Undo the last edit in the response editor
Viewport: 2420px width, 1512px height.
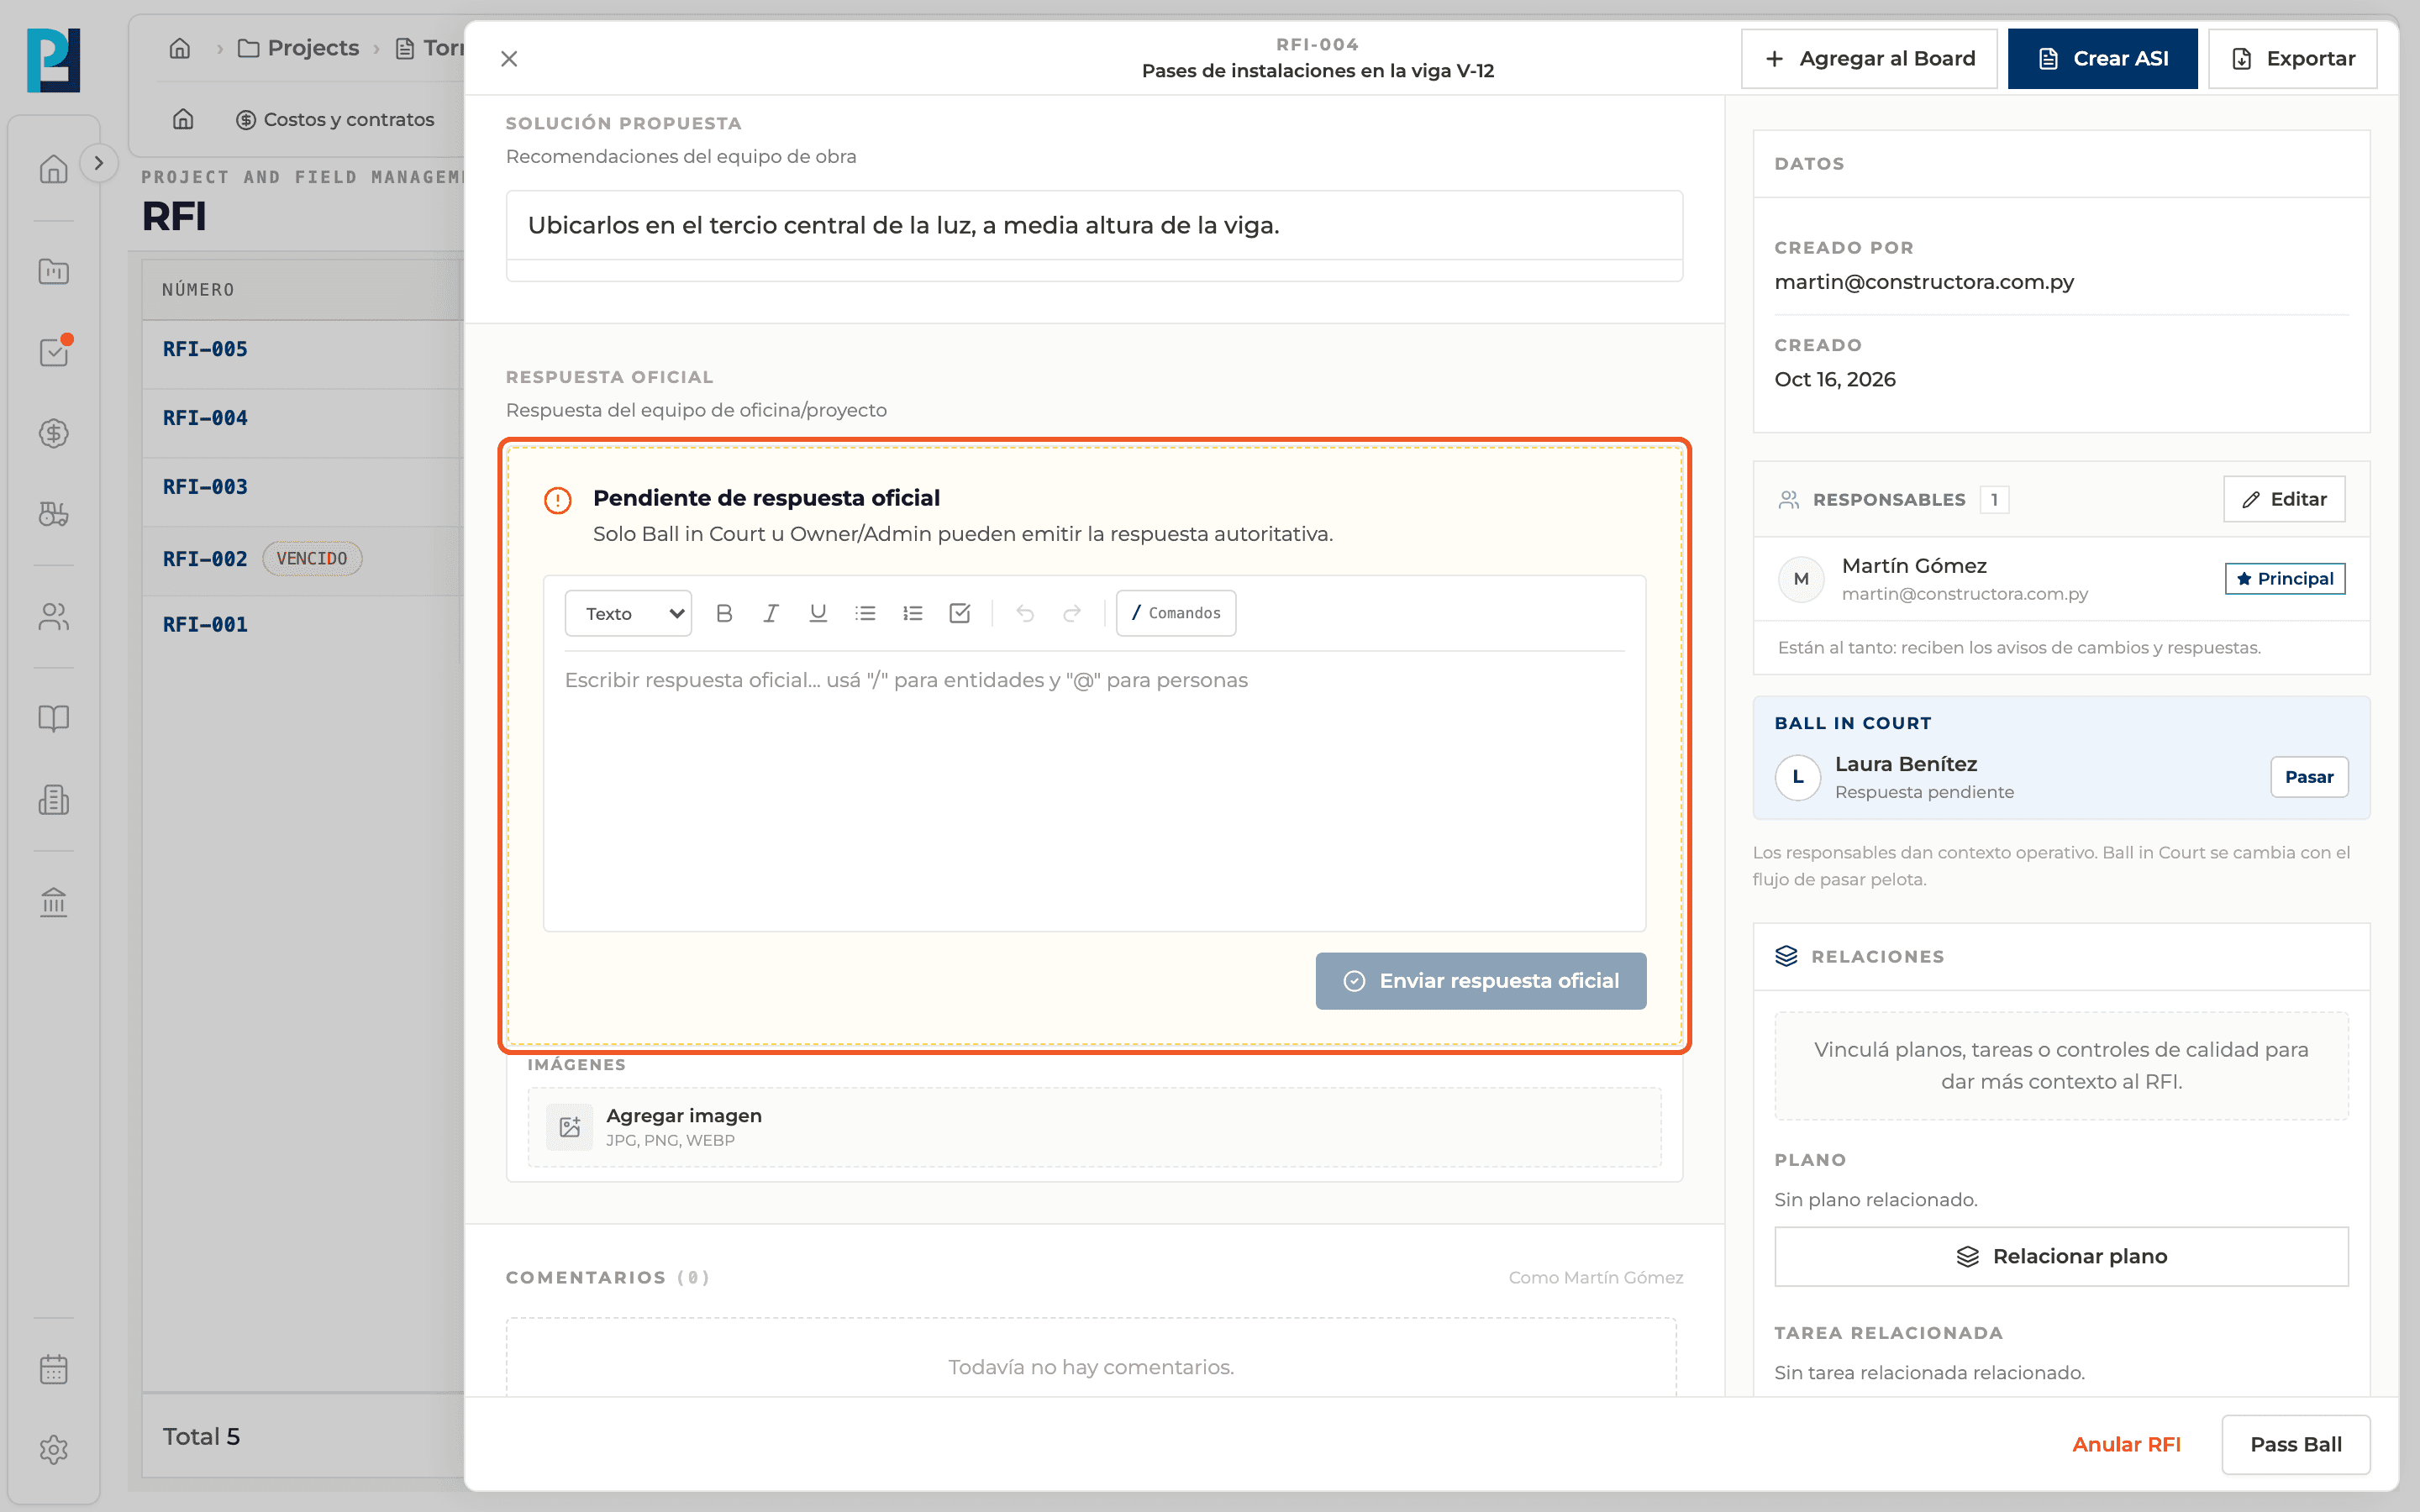coord(1025,613)
